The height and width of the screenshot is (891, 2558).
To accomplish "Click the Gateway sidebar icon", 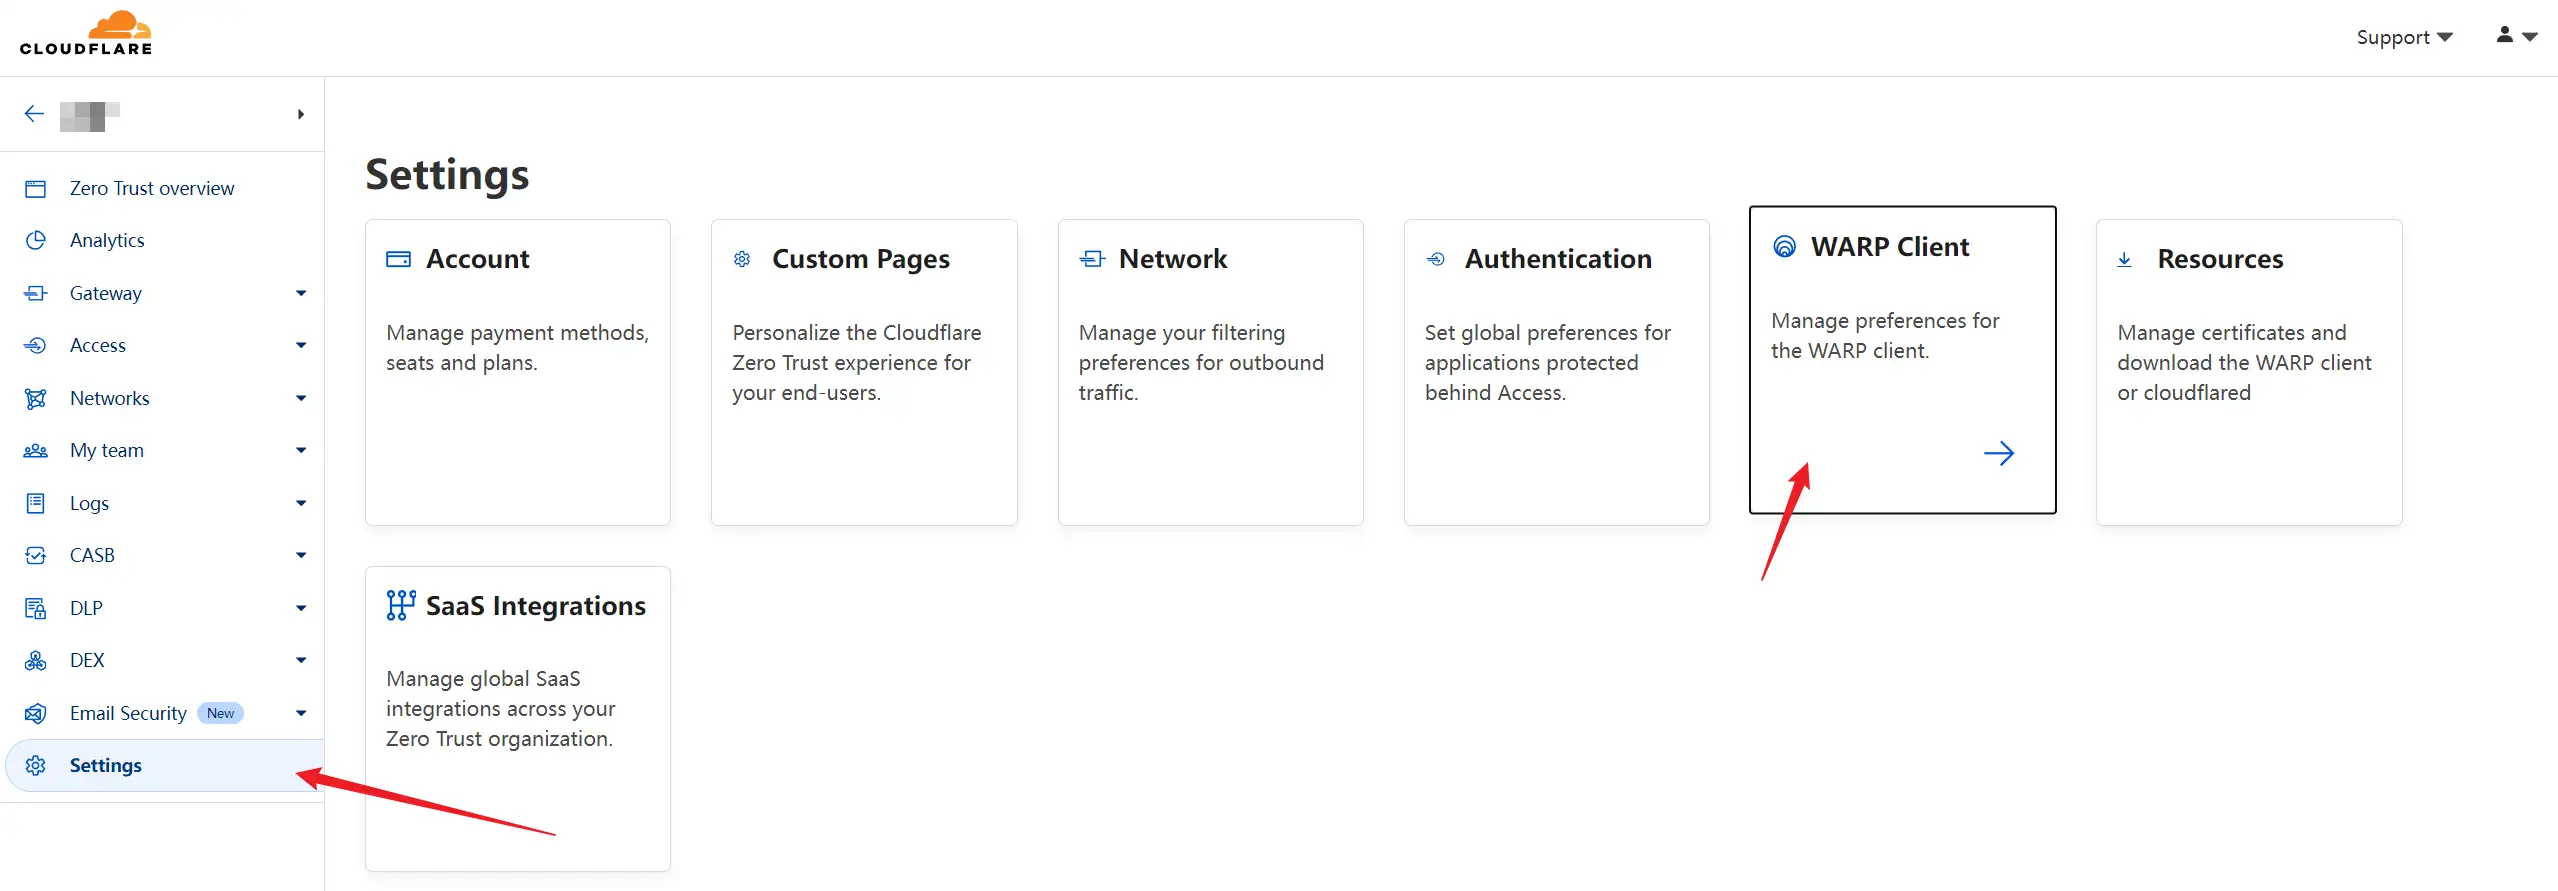I will coord(36,294).
